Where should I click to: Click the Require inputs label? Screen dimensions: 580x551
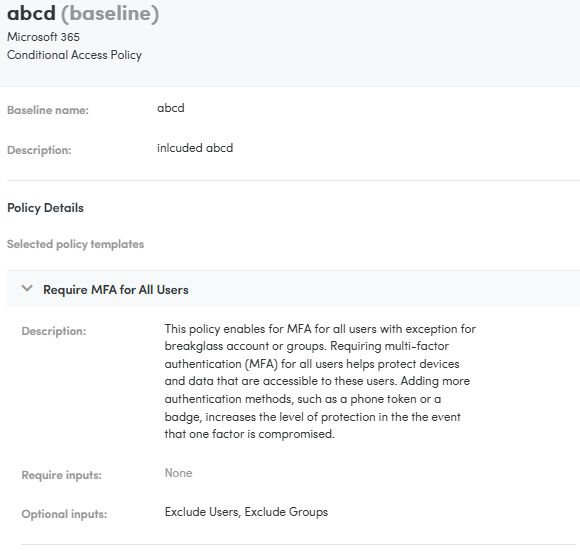[x=61, y=475]
